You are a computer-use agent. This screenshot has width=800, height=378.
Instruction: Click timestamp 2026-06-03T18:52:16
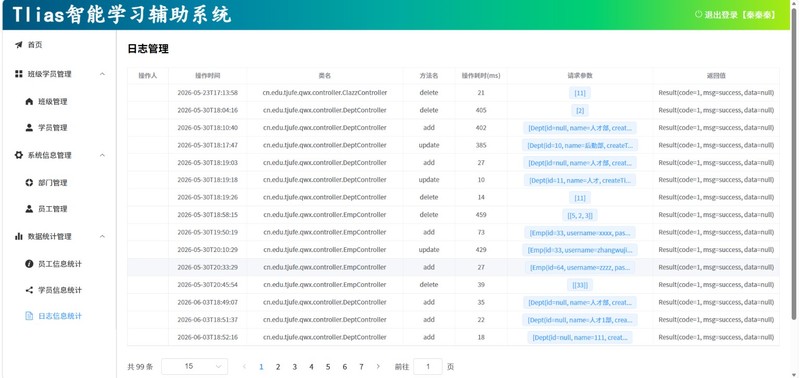(x=208, y=337)
